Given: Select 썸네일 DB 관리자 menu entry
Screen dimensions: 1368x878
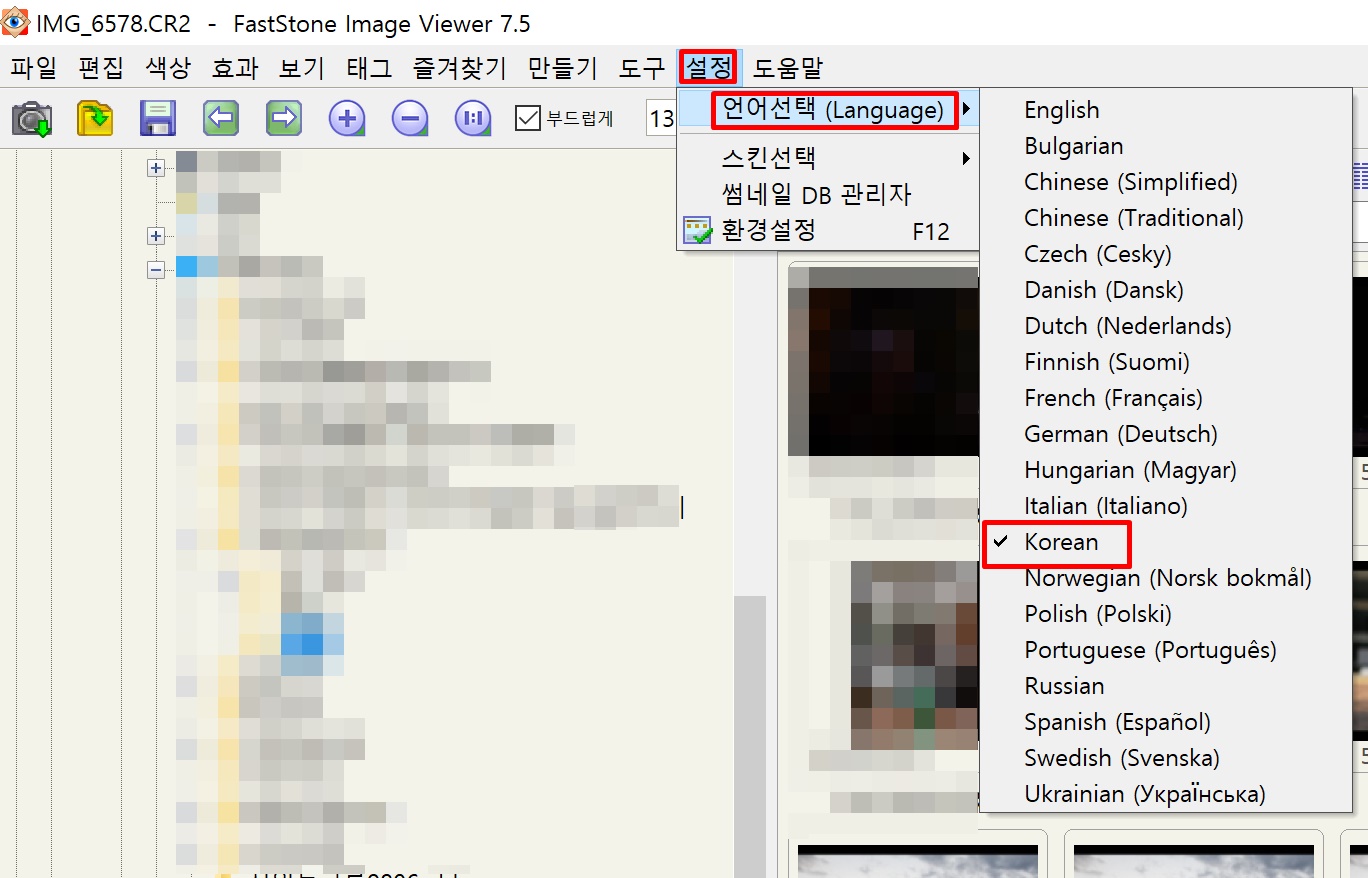Looking at the screenshot, I should pyautogui.click(x=827, y=194).
